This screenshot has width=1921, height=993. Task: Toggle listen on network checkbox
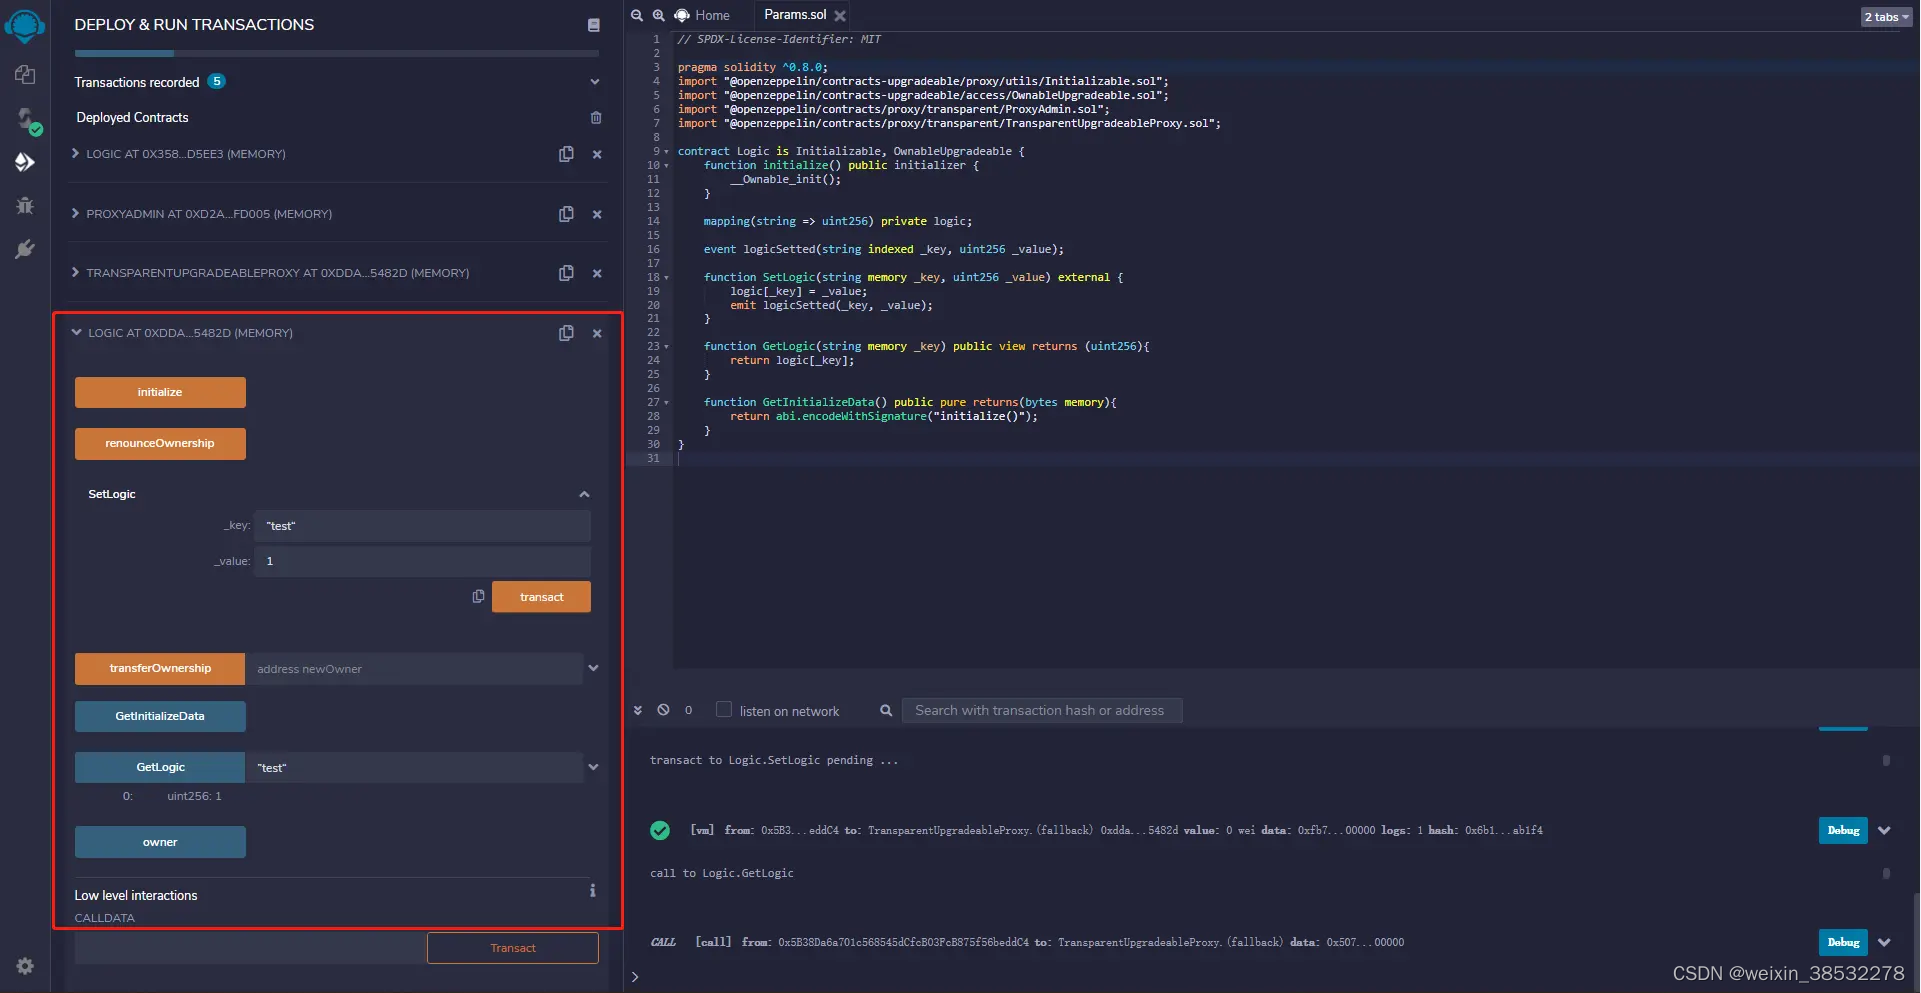tap(724, 709)
